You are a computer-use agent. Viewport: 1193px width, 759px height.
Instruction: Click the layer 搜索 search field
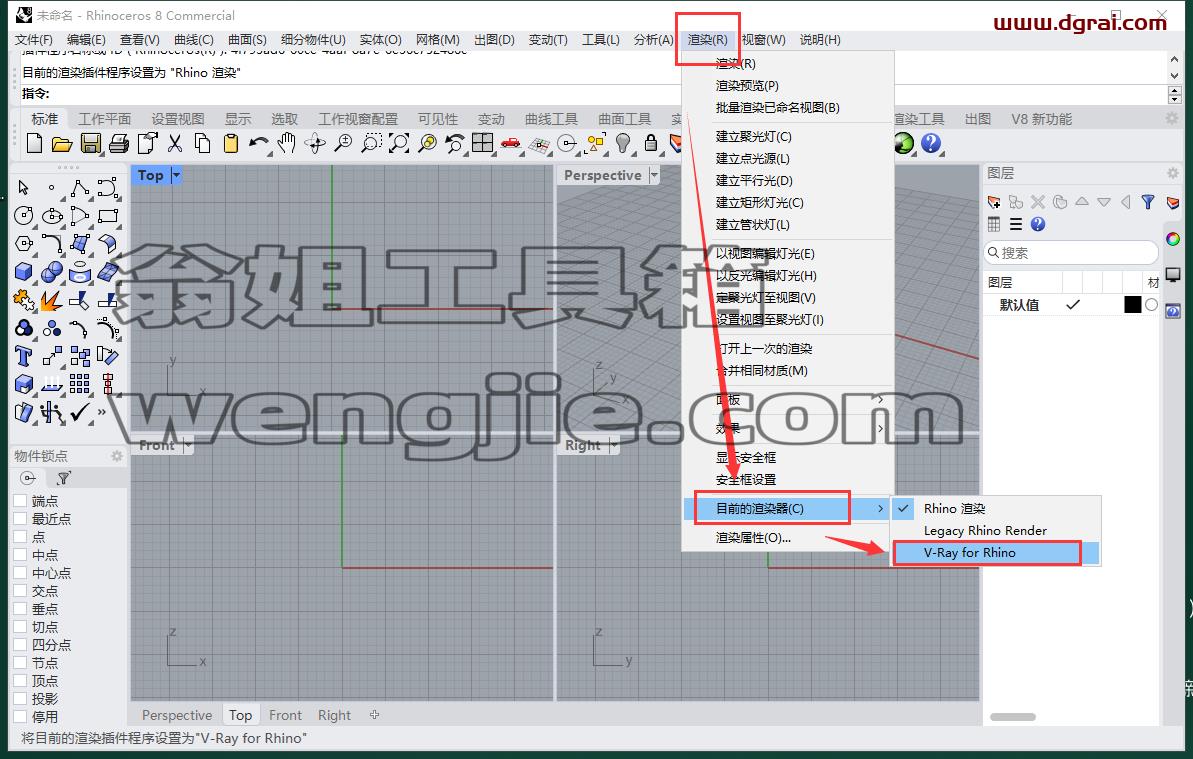point(1071,252)
